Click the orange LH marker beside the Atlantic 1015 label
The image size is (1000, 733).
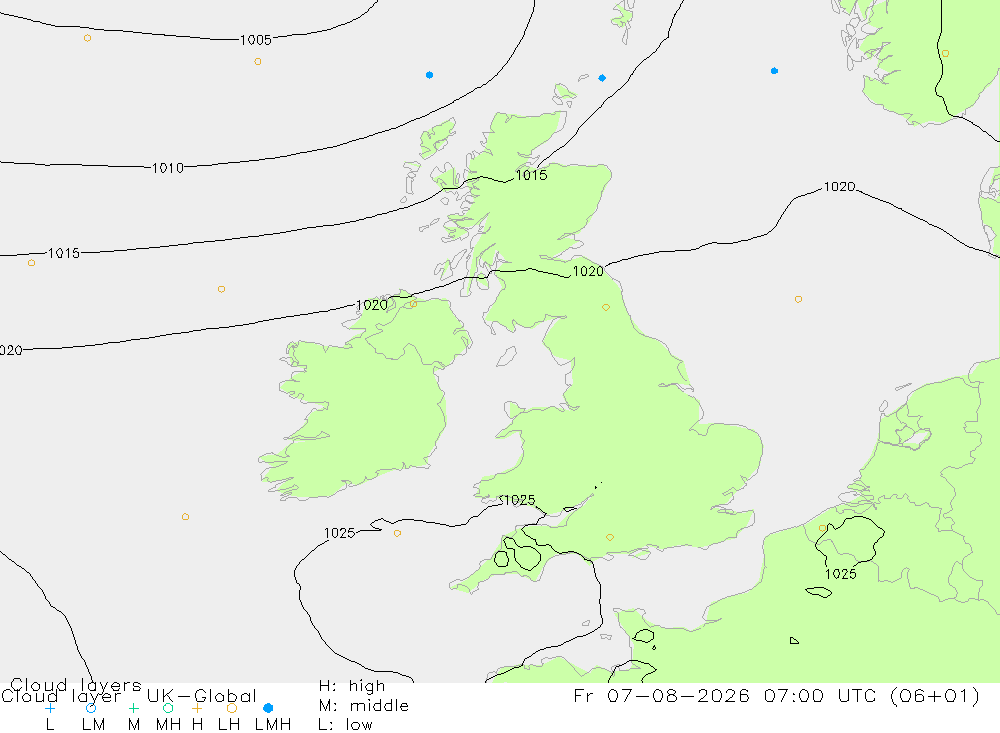coord(31,263)
